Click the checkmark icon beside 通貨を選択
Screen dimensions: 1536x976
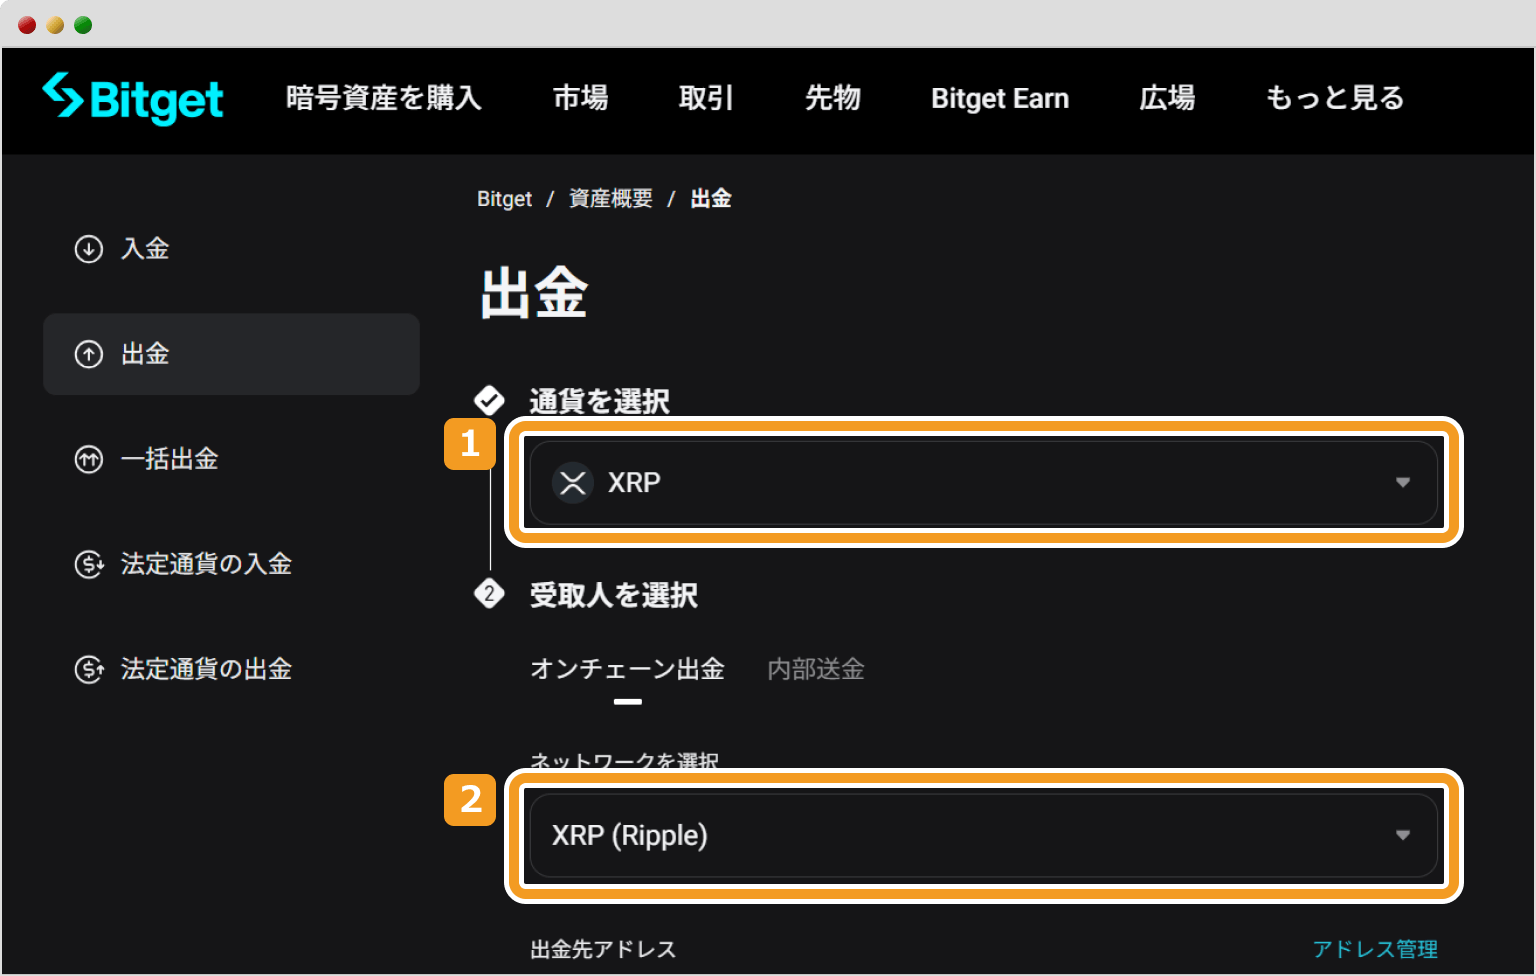[489, 400]
